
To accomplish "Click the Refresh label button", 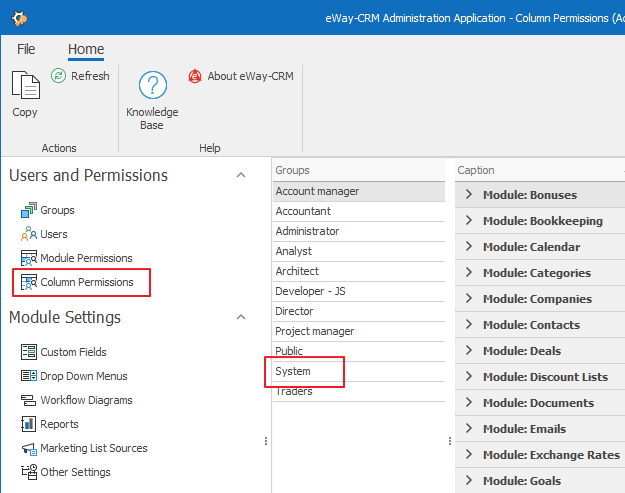I will coord(90,76).
